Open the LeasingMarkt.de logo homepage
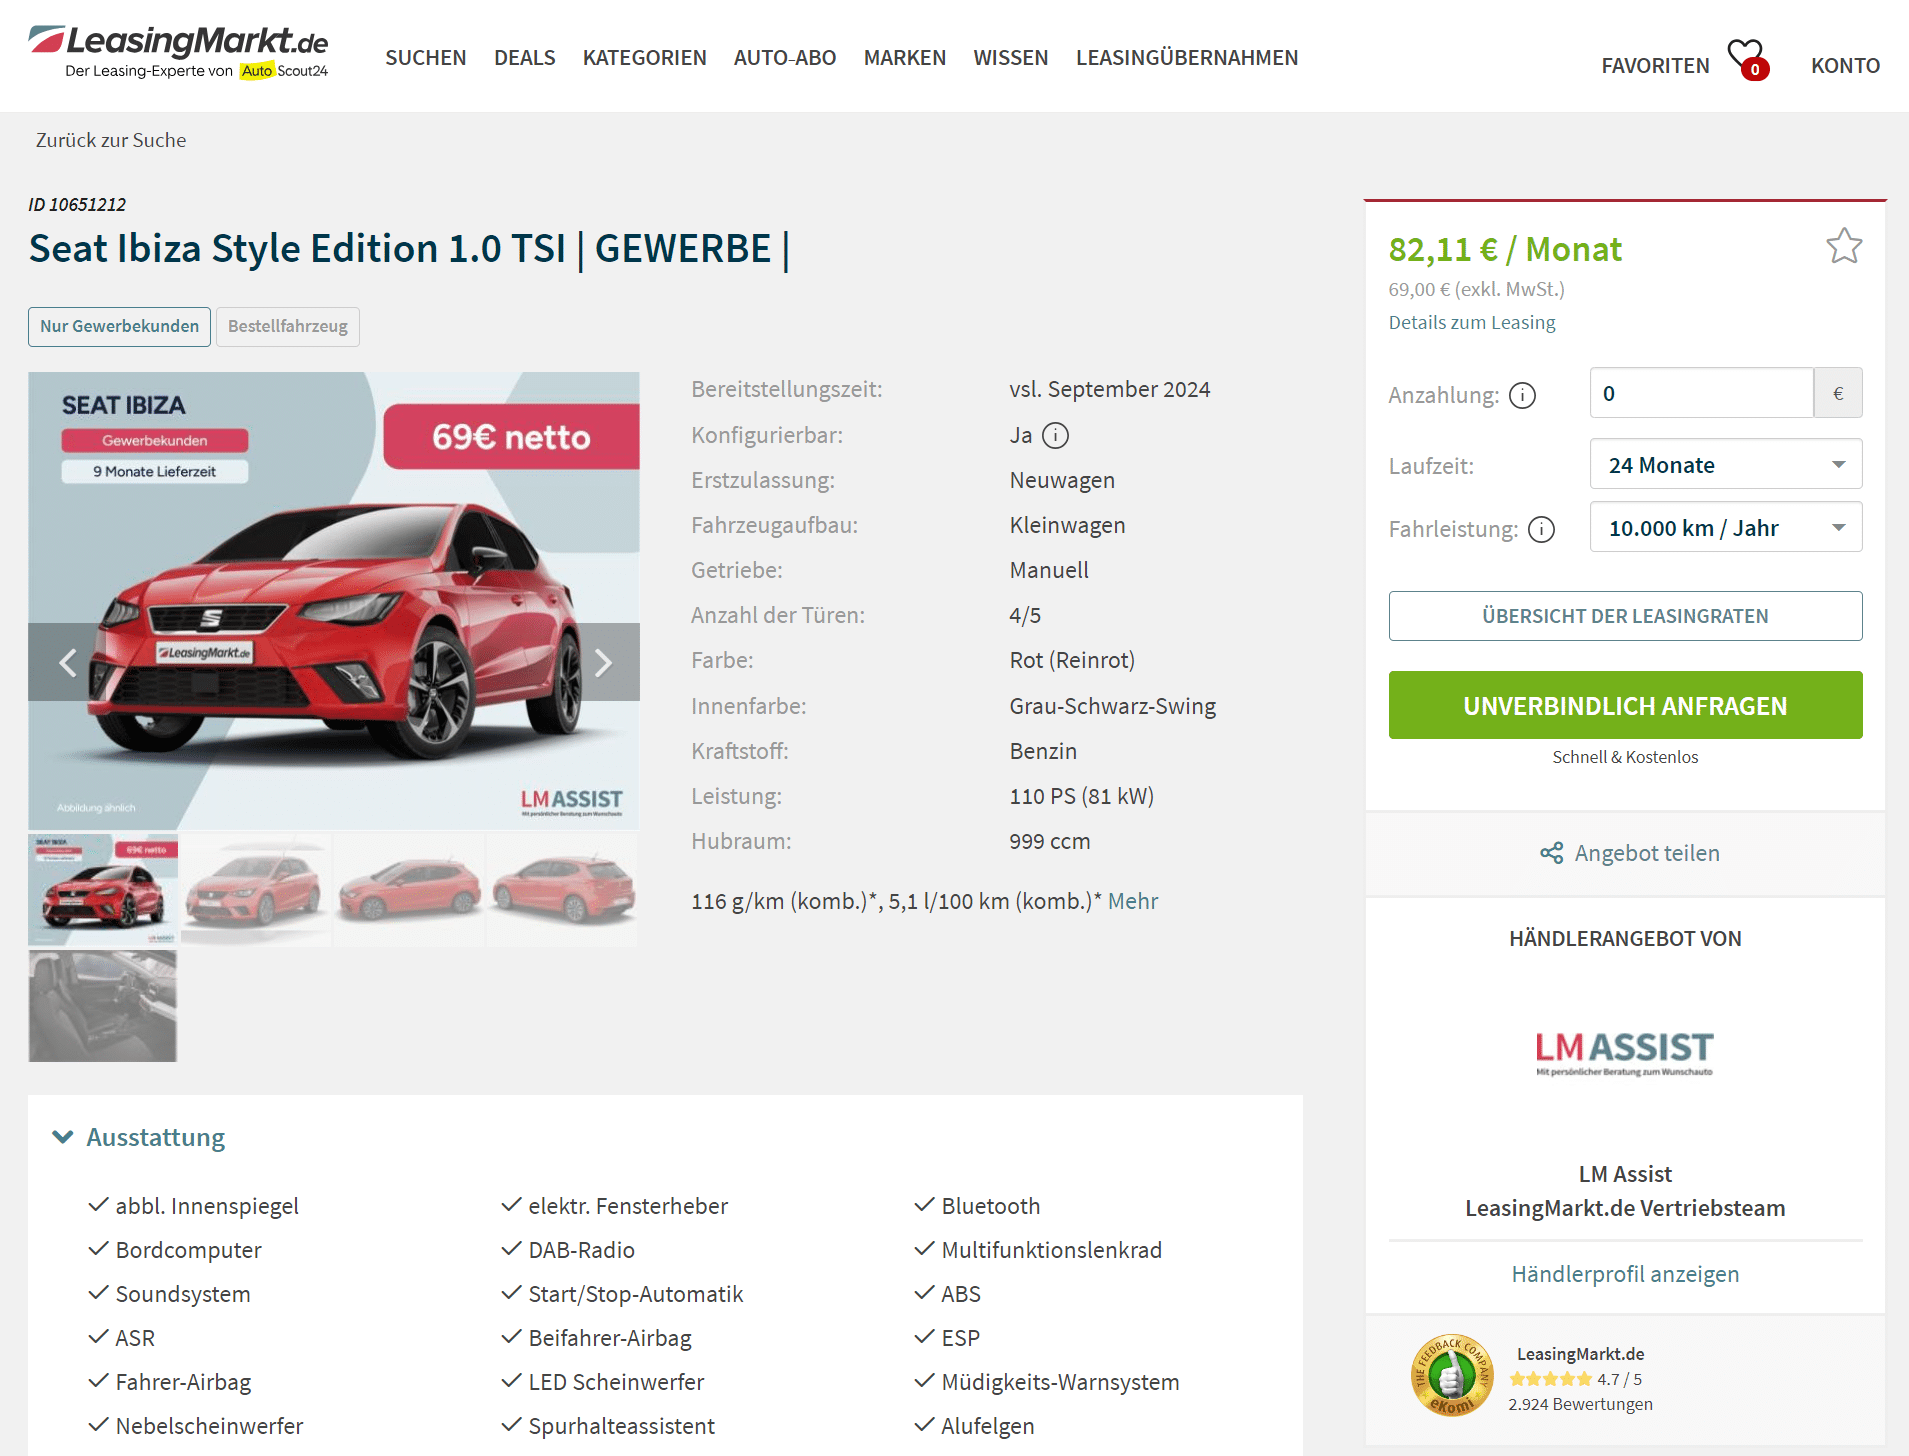Image resolution: width=1909 pixels, height=1456 pixels. pyautogui.click(x=178, y=52)
